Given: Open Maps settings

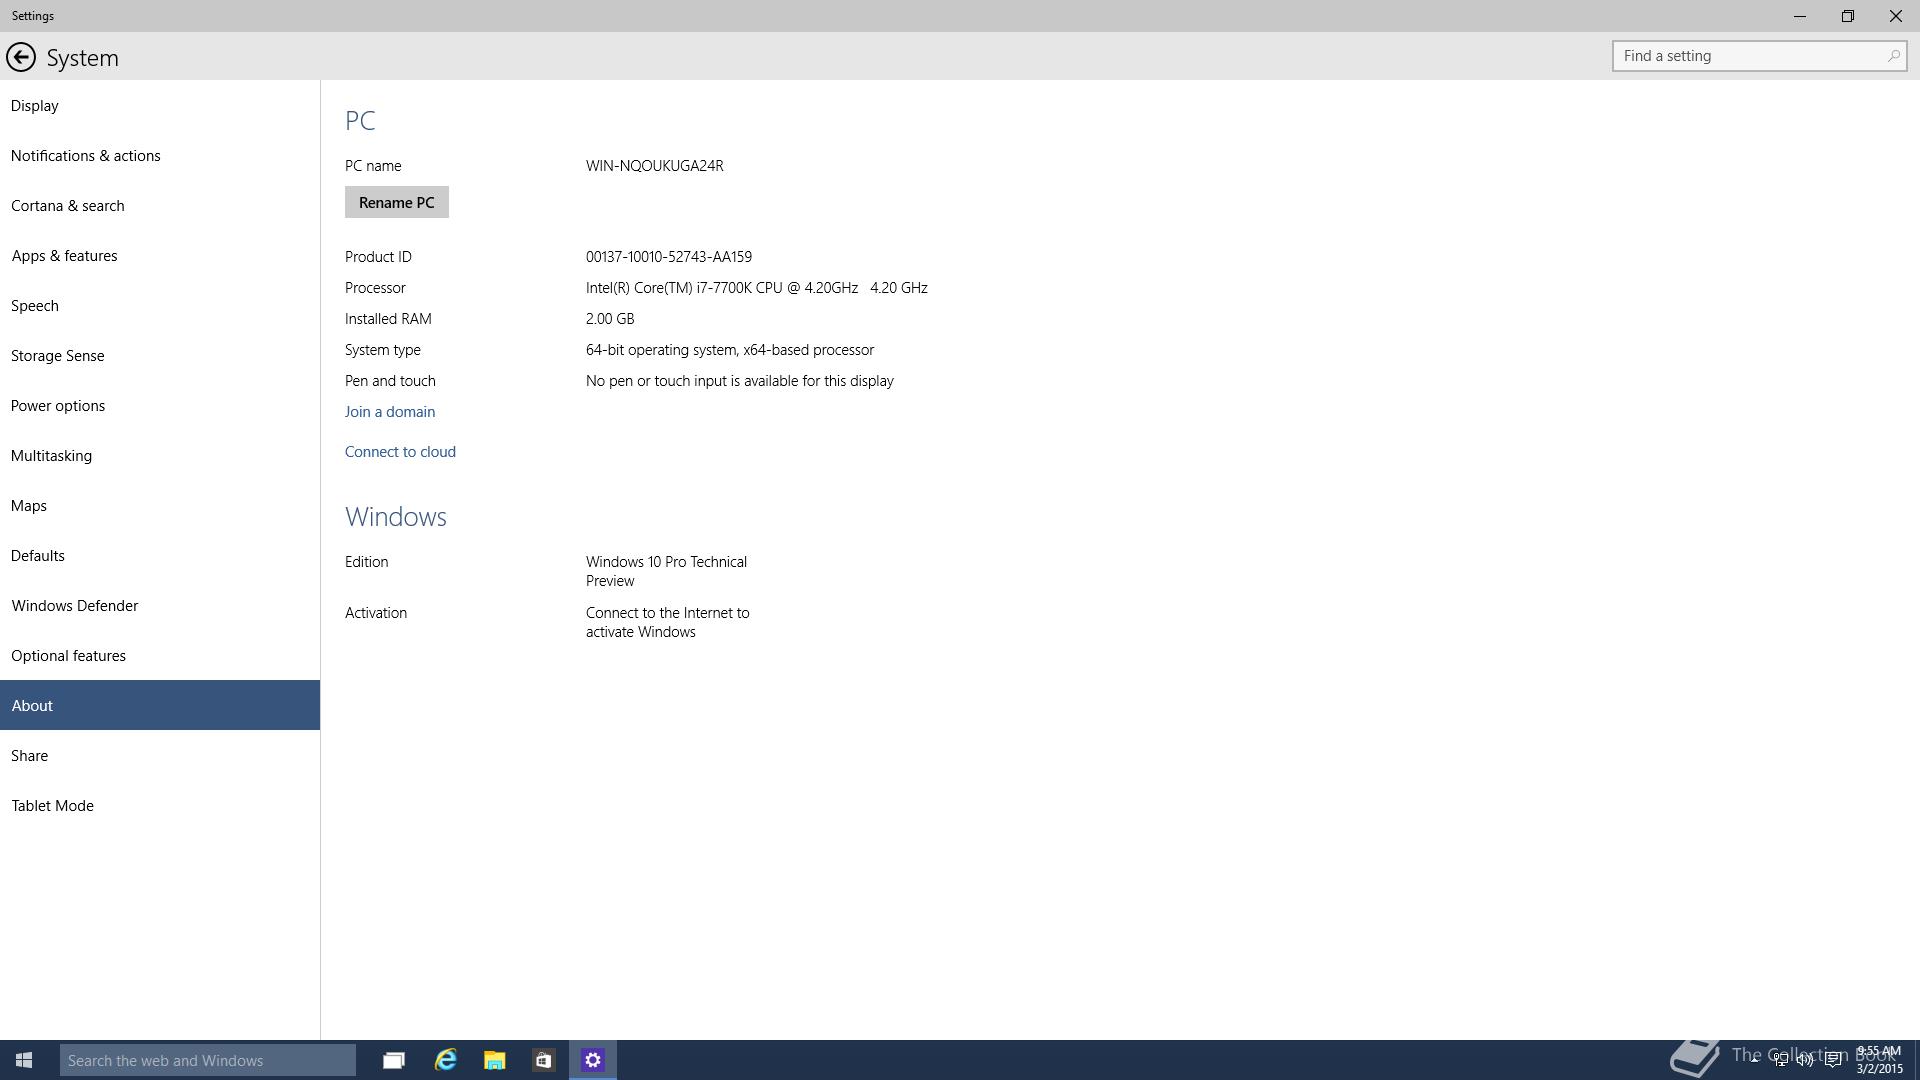Looking at the screenshot, I should [160, 505].
